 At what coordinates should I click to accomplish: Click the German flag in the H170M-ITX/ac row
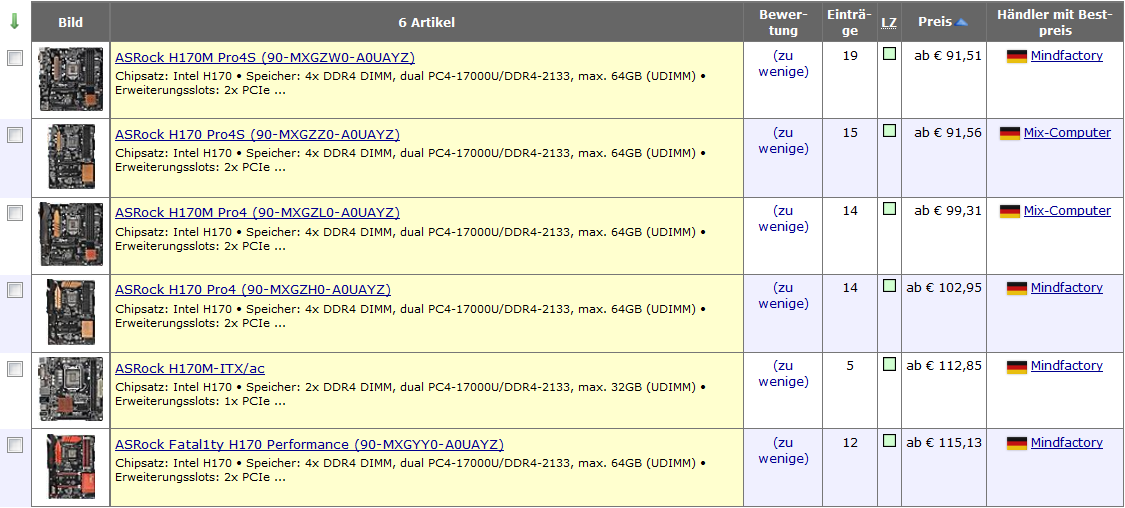tap(1017, 367)
